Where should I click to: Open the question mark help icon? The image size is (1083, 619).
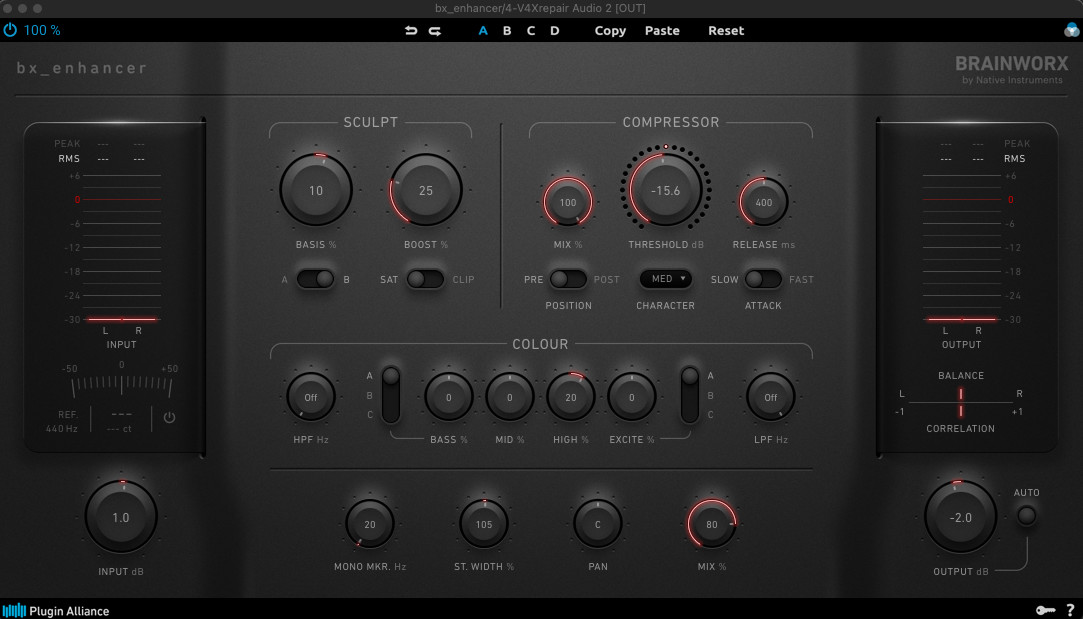tap(1071, 610)
